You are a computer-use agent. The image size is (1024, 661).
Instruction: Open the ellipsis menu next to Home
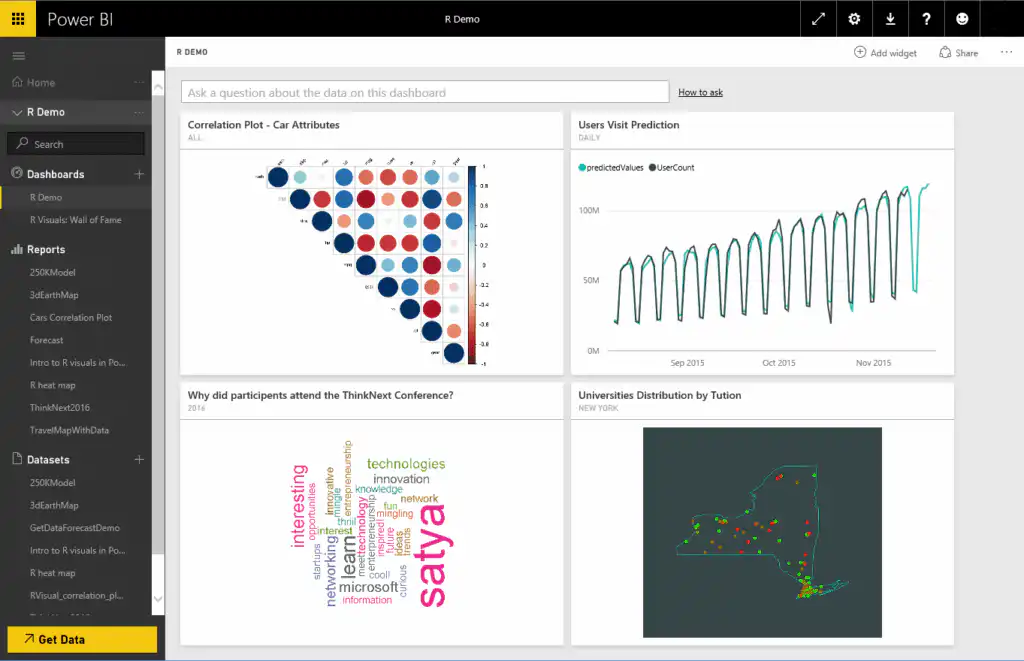coord(139,83)
